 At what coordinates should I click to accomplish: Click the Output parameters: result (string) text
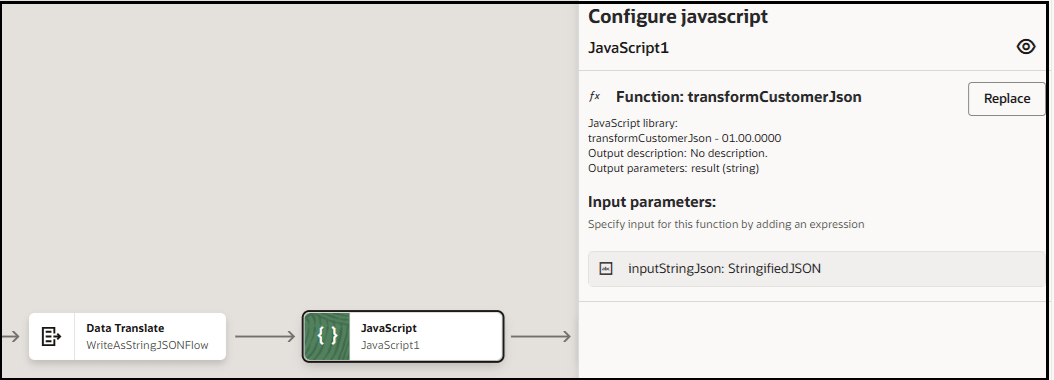pyautogui.click(x=674, y=168)
